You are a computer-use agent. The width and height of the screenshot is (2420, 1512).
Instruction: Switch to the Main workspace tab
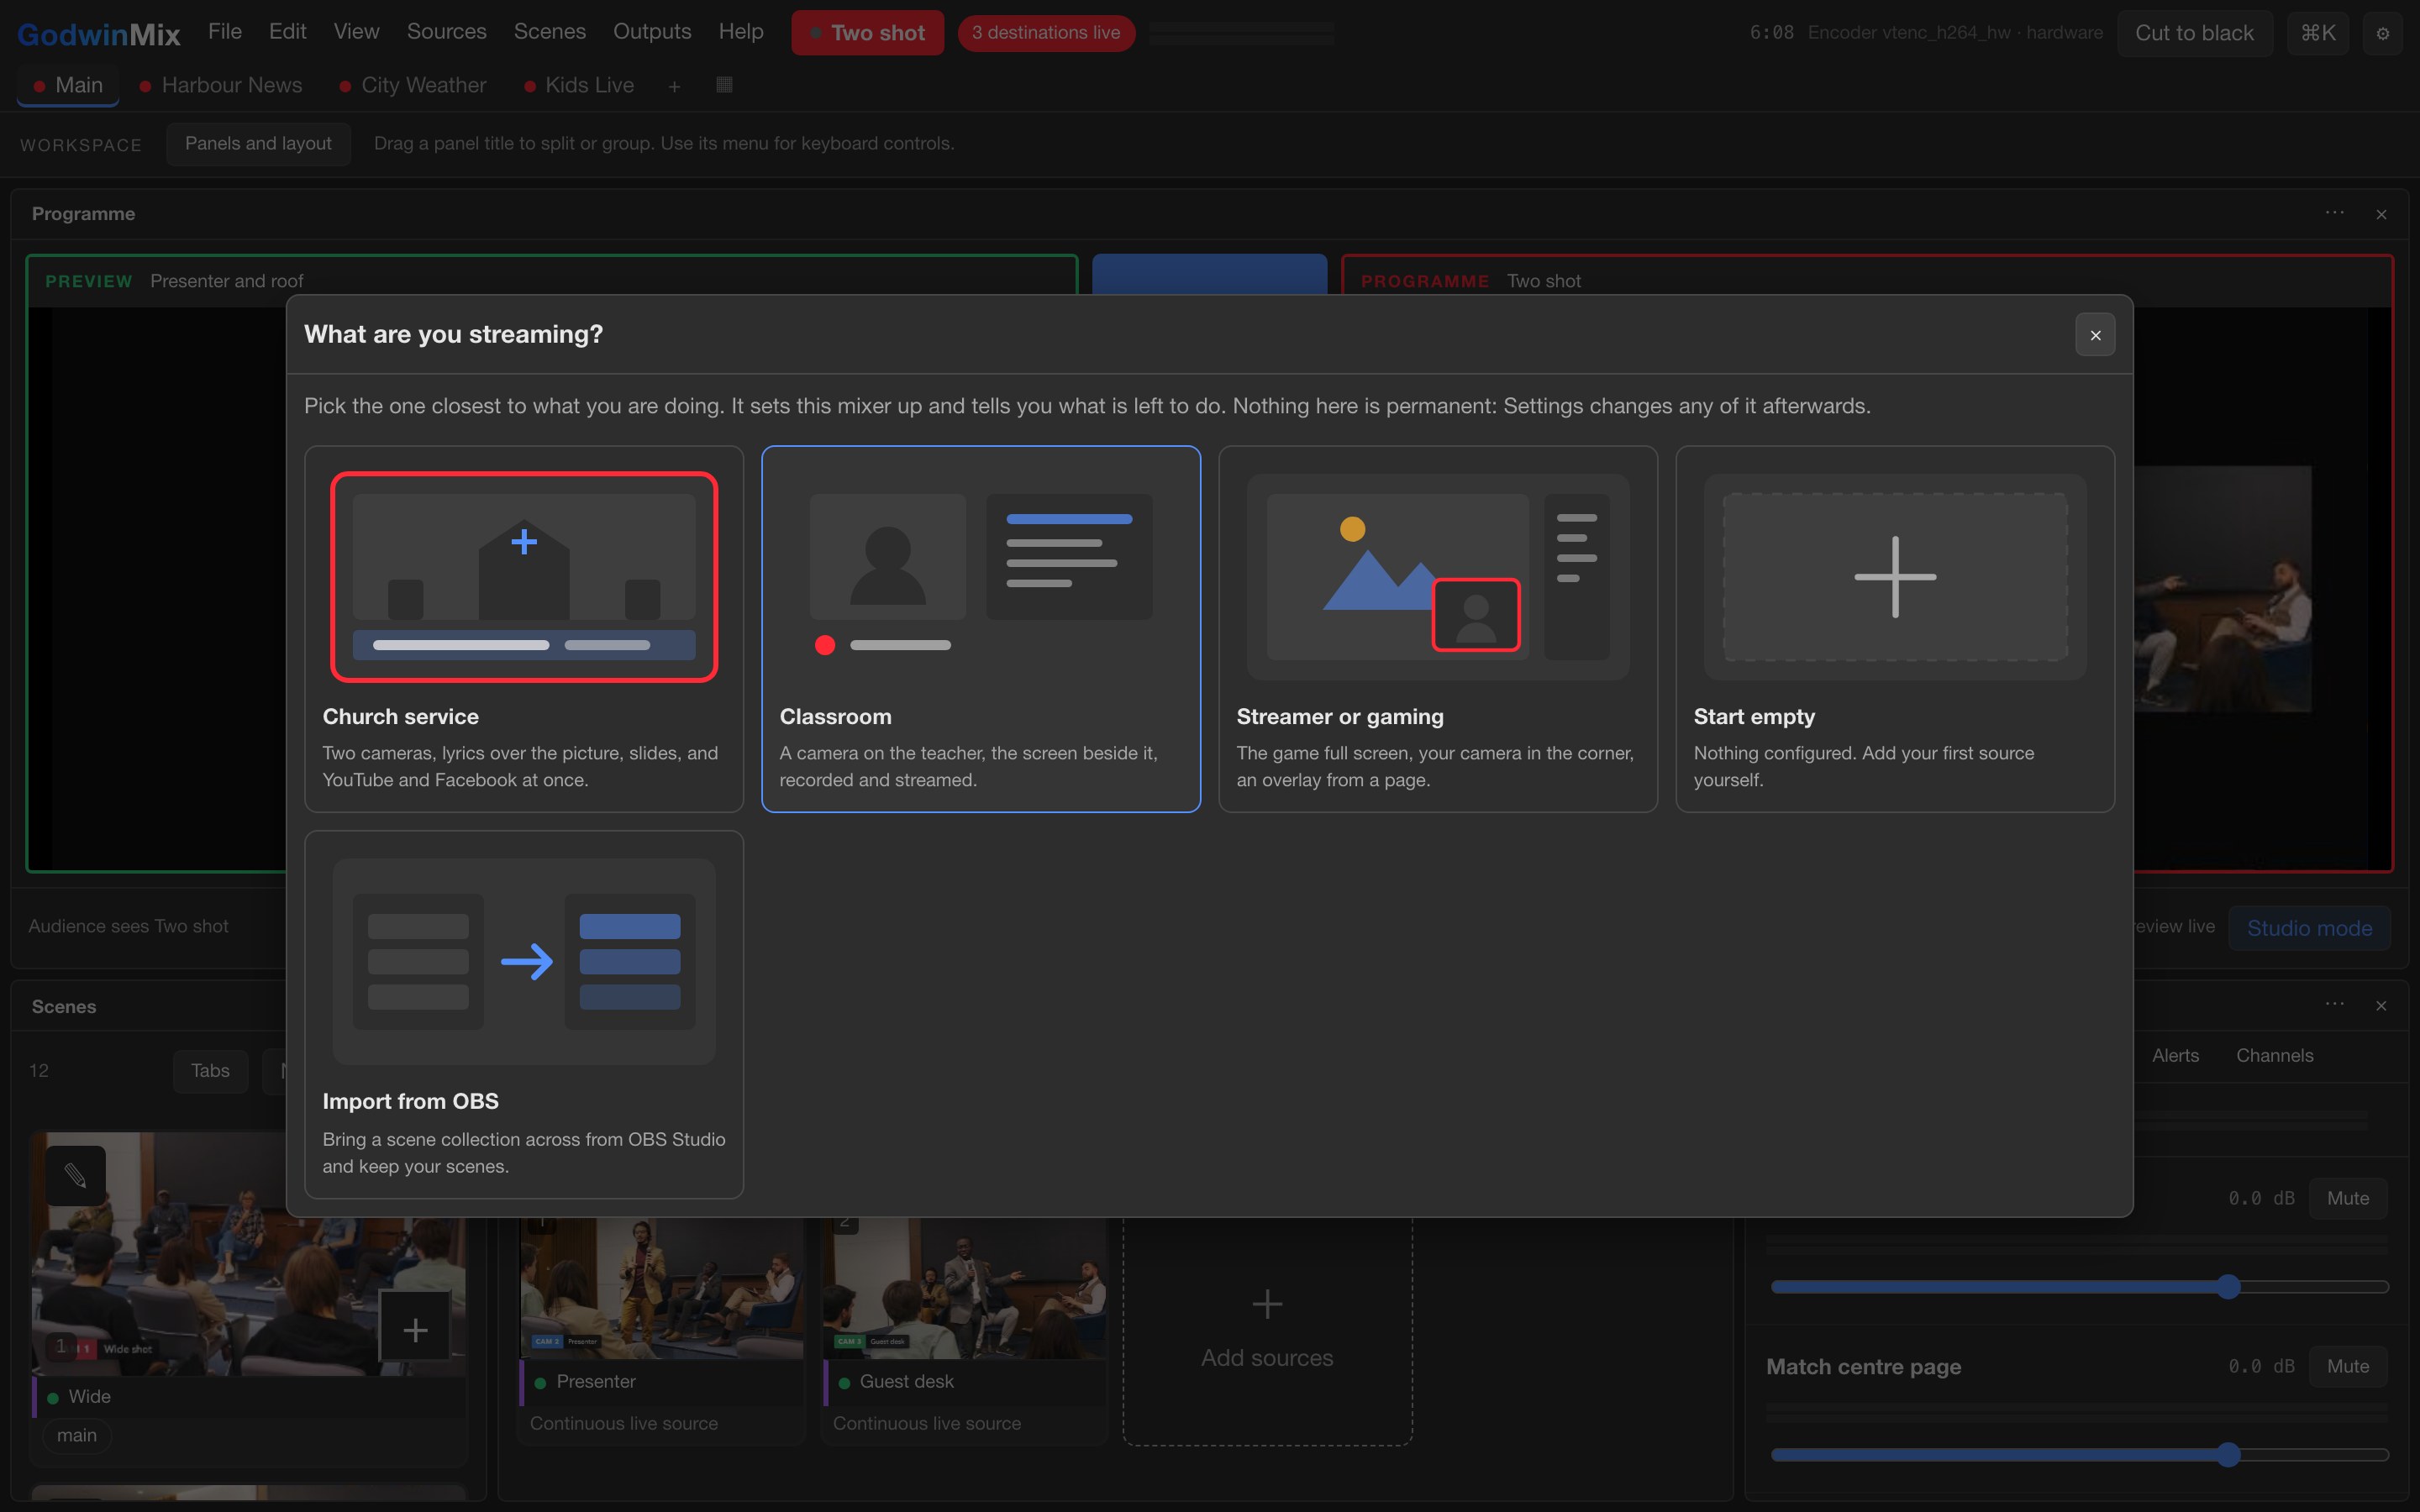(68, 86)
